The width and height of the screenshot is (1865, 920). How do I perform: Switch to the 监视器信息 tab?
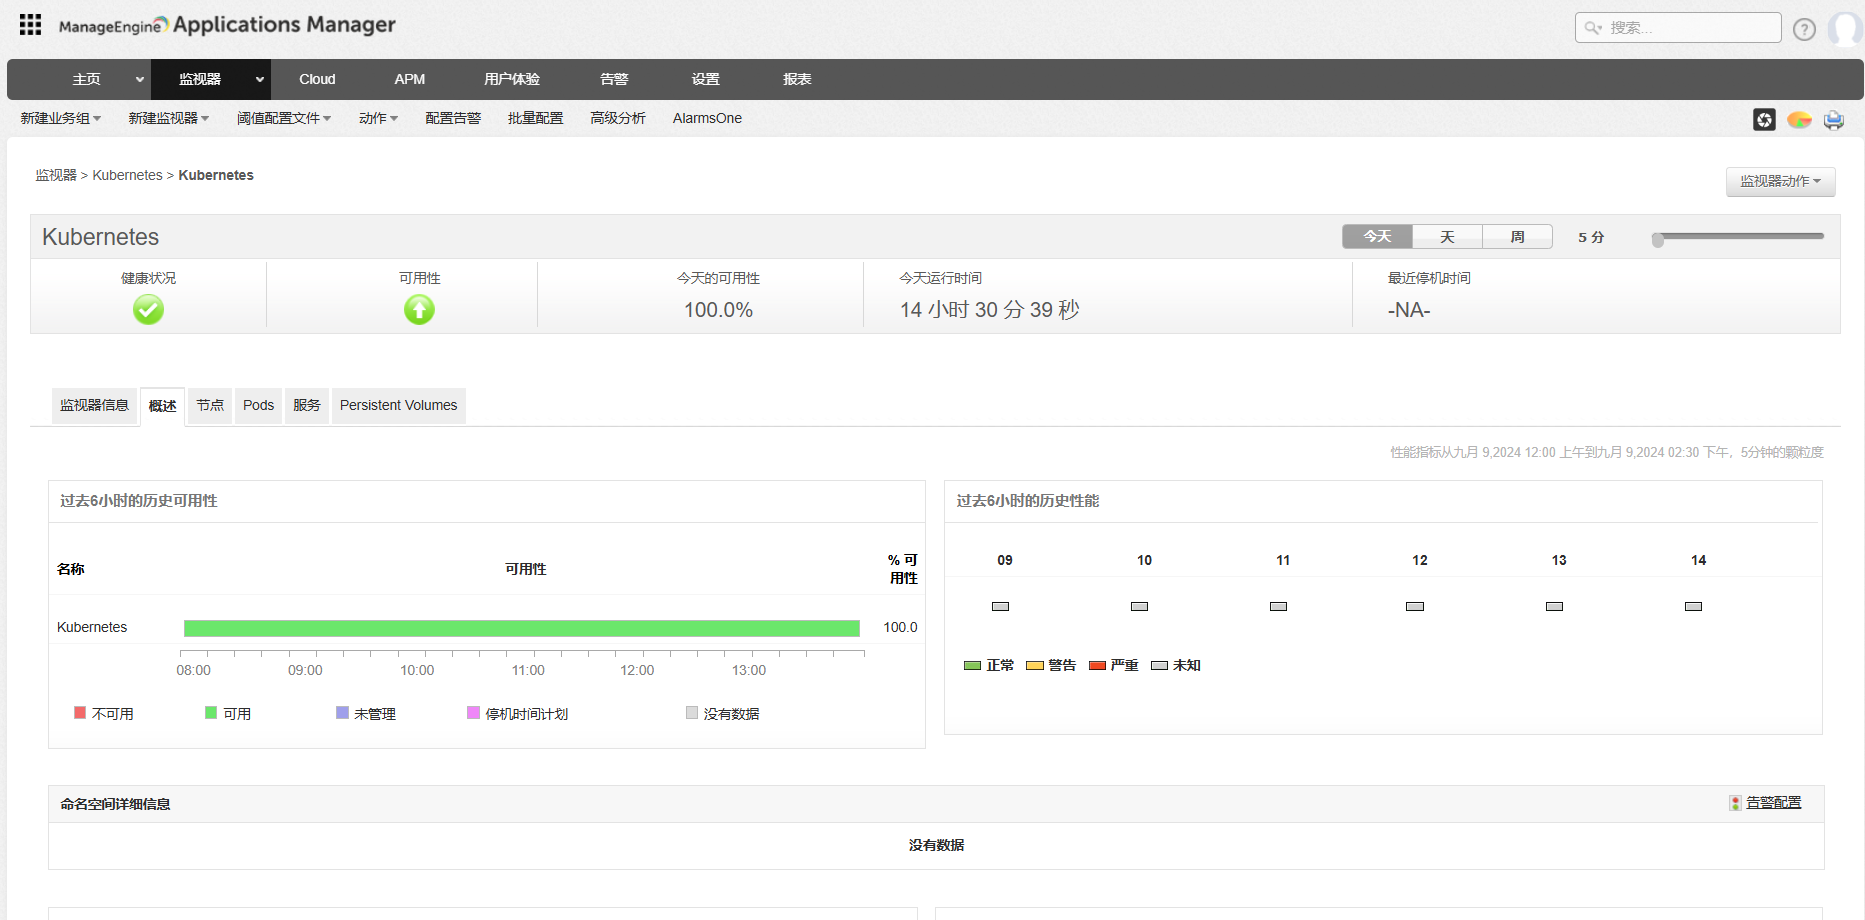click(94, 405)
